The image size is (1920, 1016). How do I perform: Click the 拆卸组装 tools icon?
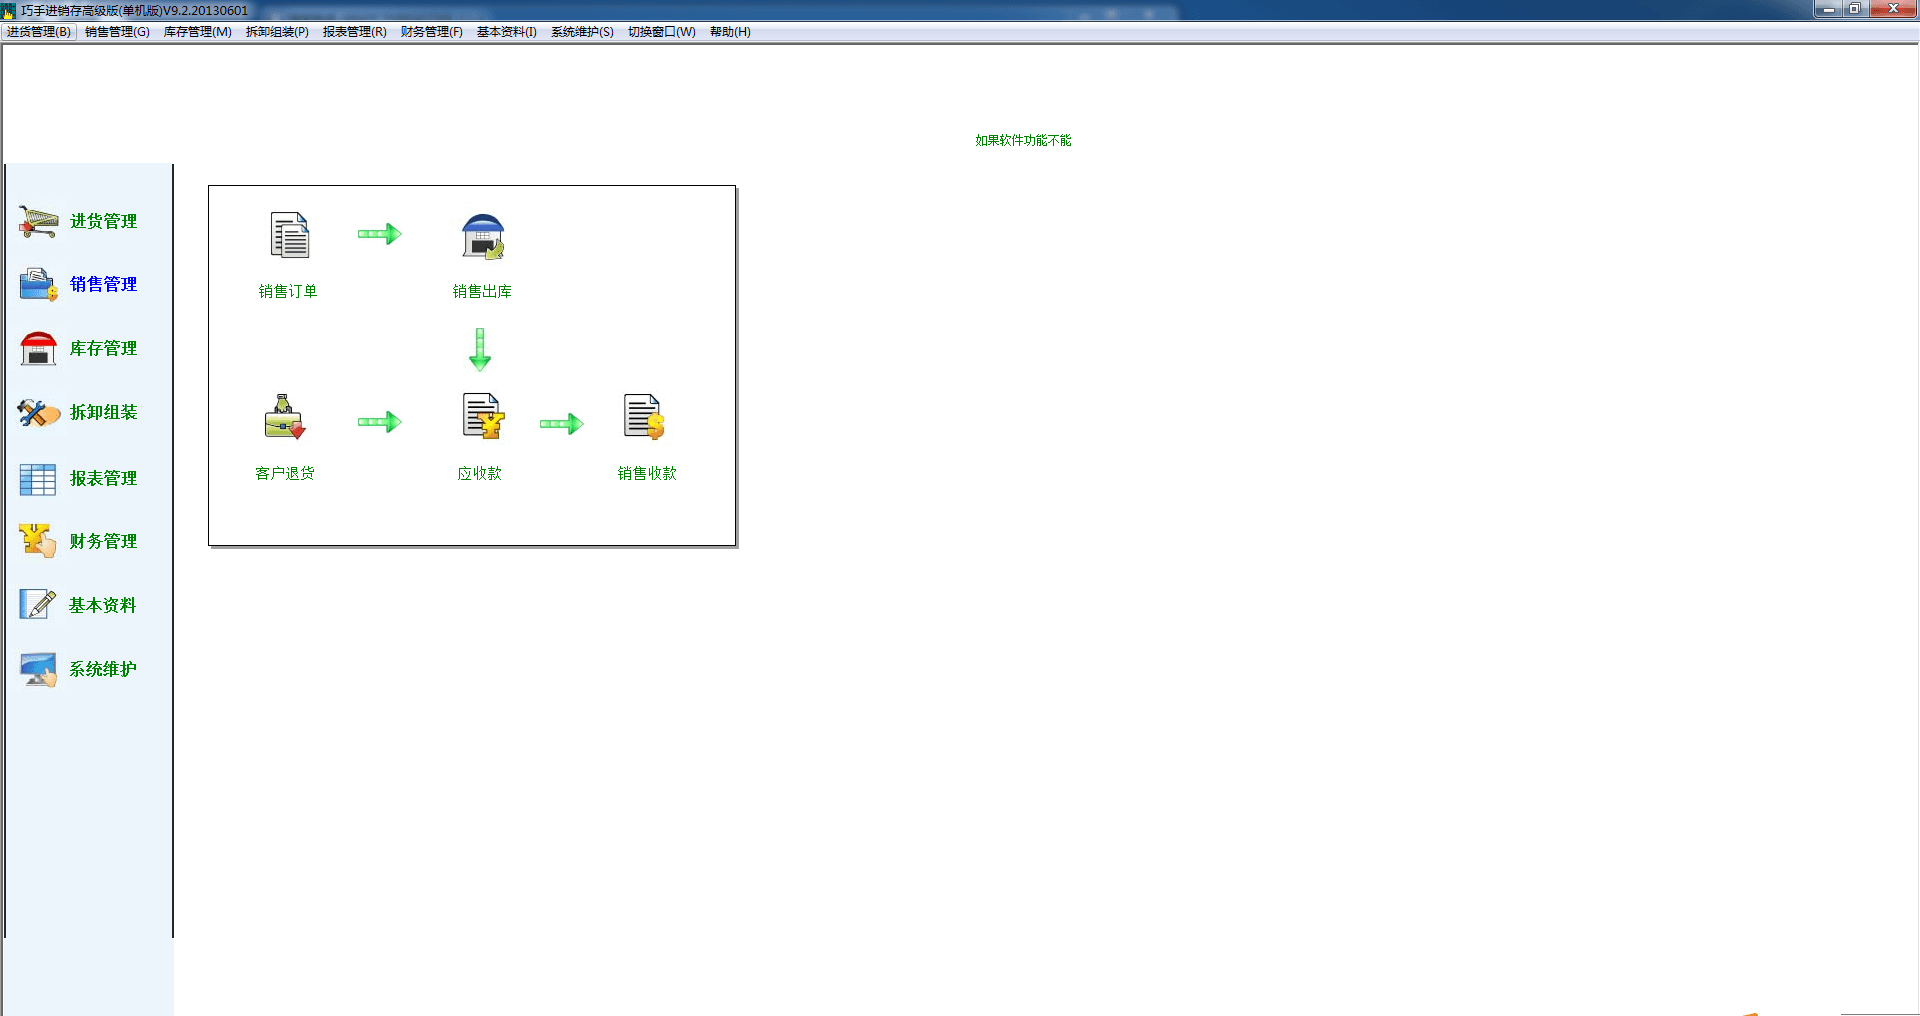point(38,413)
